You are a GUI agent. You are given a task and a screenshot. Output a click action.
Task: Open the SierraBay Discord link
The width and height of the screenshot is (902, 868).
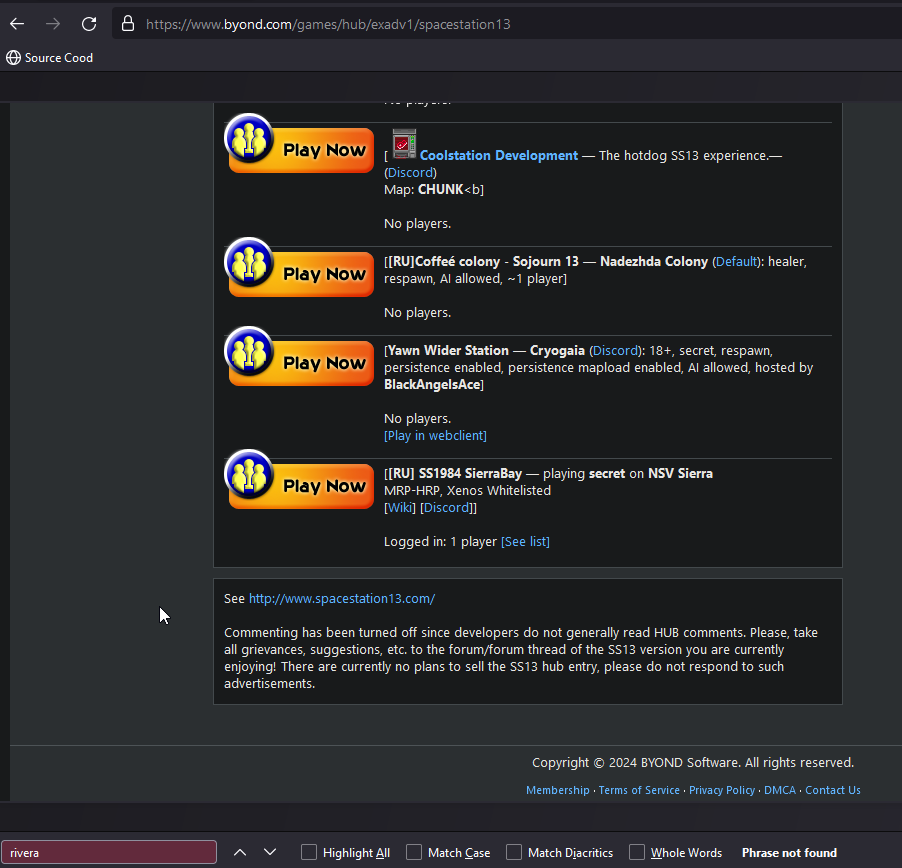446,508
